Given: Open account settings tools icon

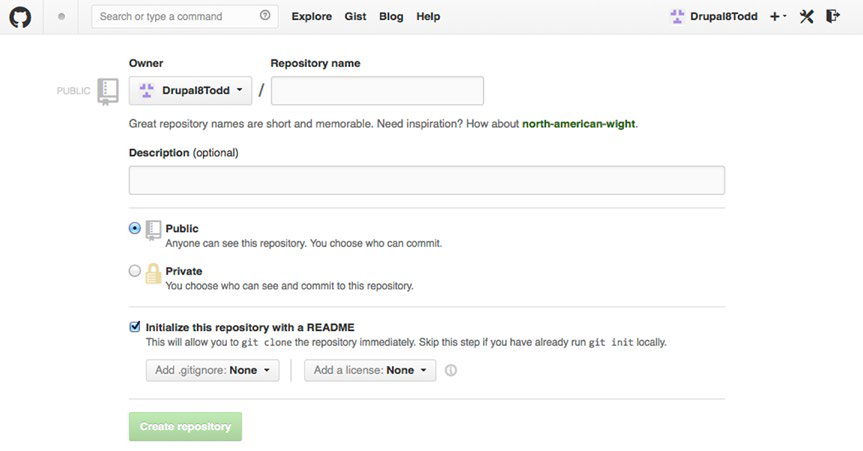Looking at the screenshot, I should tap(806, 17).
